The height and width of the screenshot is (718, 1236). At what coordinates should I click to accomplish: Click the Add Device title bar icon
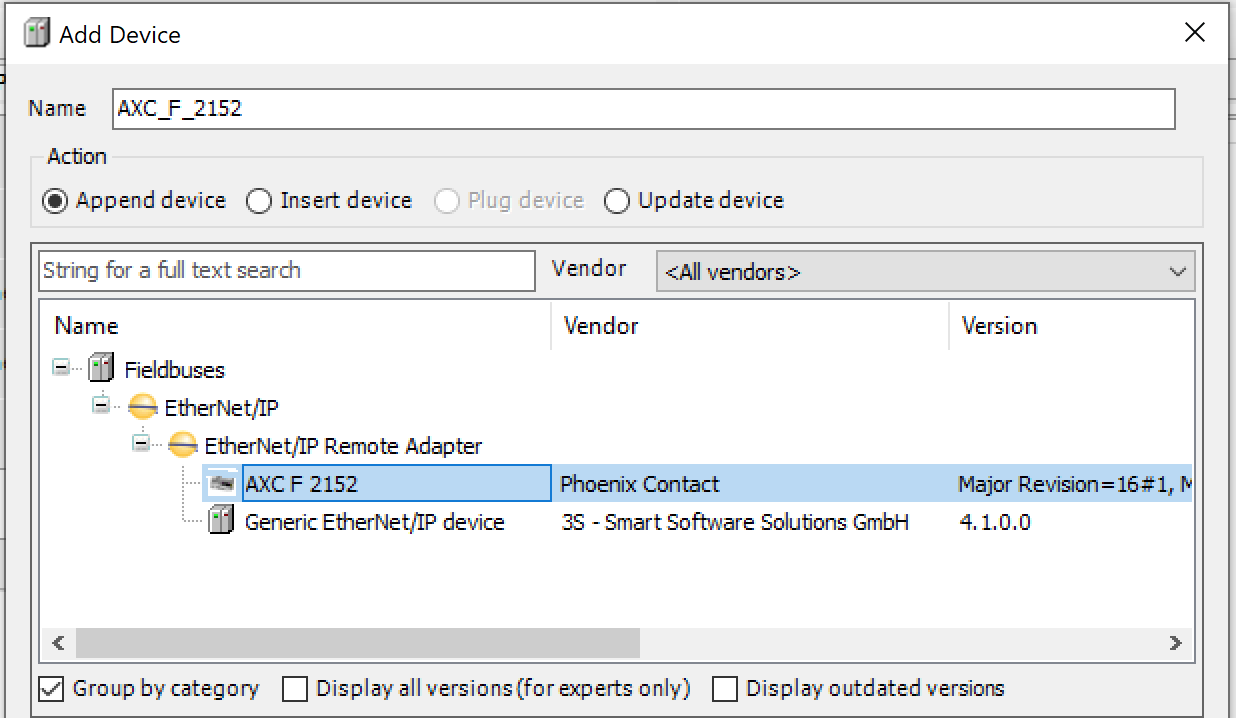[37, 34]
